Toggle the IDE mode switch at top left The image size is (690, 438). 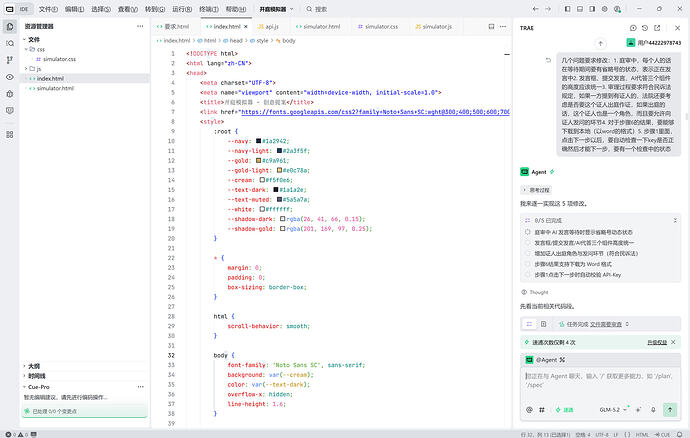point(17,9)
